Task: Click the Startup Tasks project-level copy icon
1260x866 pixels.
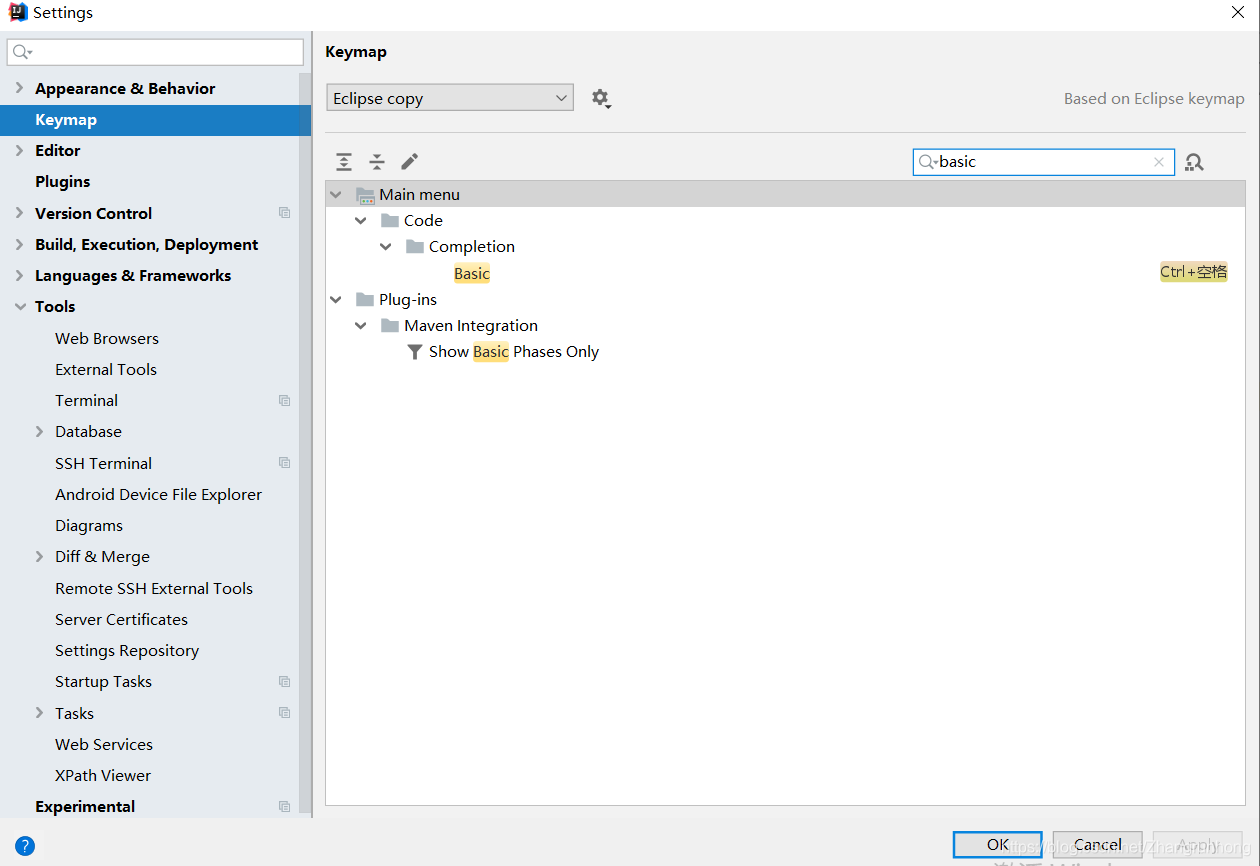Action: [x=285, y=681]
